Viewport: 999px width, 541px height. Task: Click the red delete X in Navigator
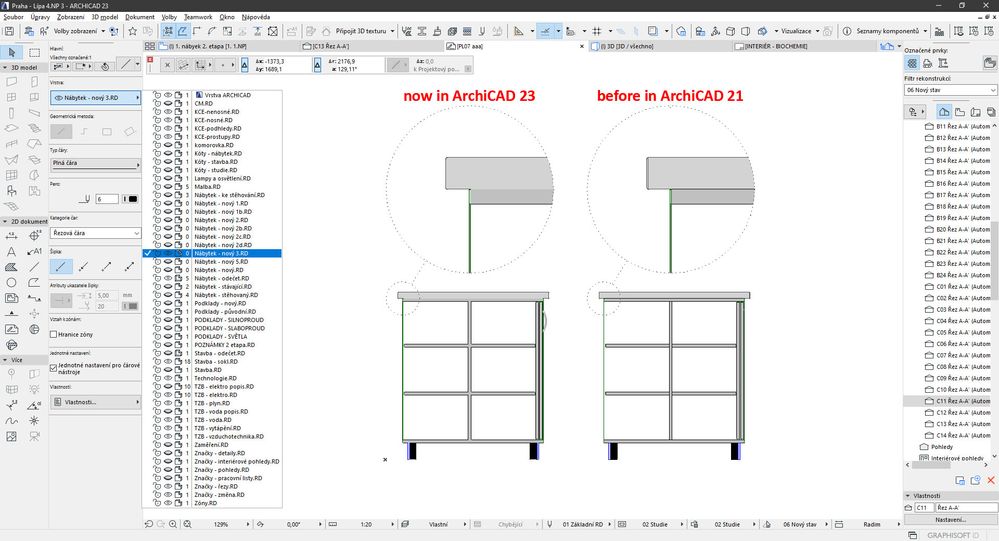(x=991, y=480)
